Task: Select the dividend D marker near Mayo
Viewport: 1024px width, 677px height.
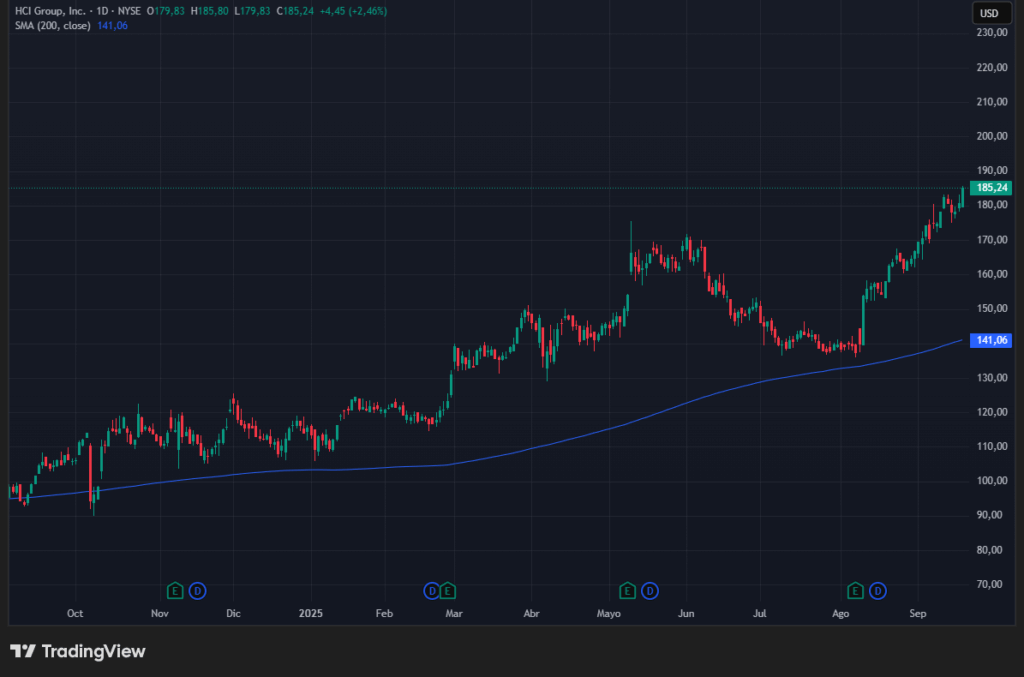Action: click(650, 591)
